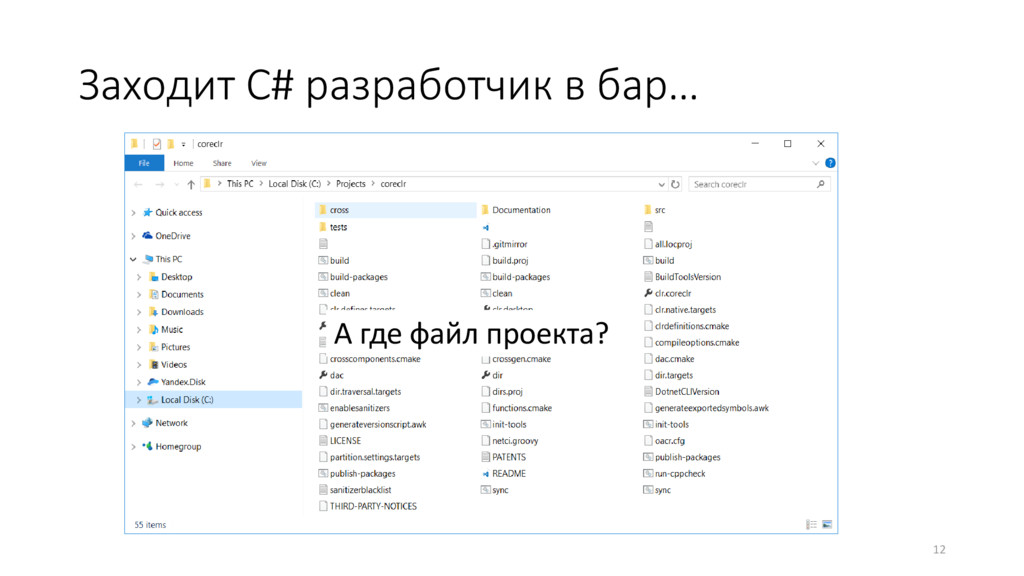Select the crosscomponents.cmake file

tap(375, 359)
